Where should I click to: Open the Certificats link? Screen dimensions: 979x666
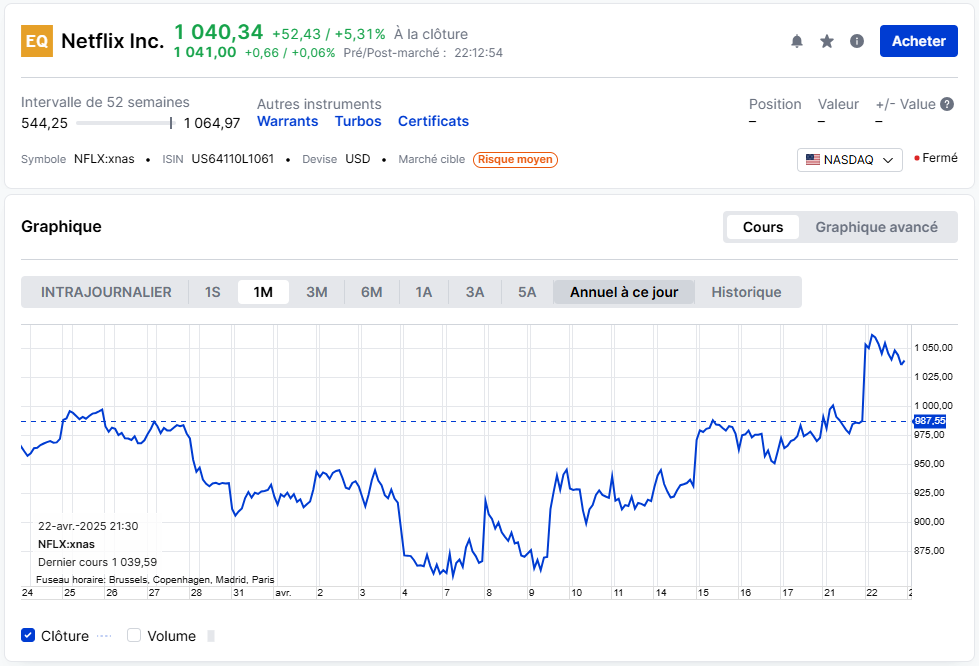pyautogui.click(x=433, y=121)
